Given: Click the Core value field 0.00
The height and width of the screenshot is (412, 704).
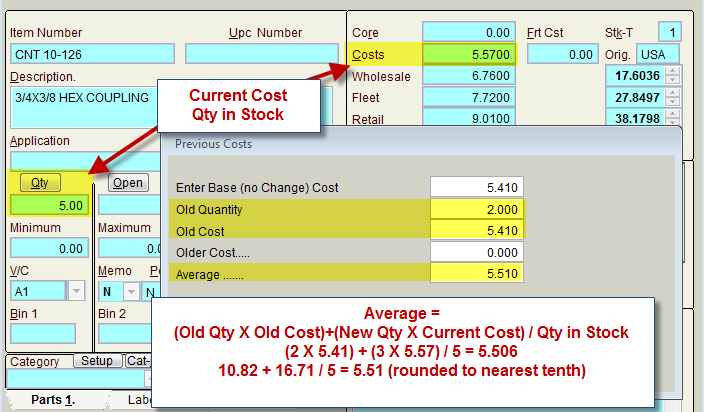Looking at the screenshot, I should click(x=469, y=32).
